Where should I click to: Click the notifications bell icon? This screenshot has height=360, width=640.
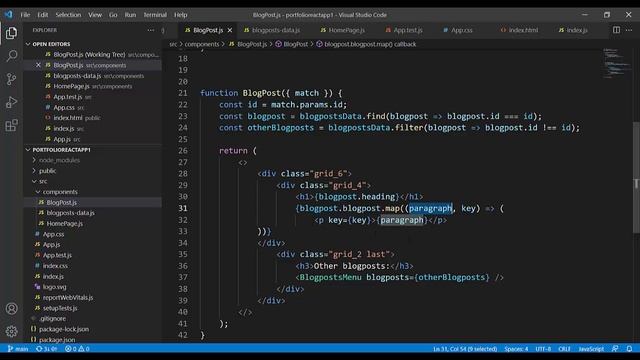(629, 349)
